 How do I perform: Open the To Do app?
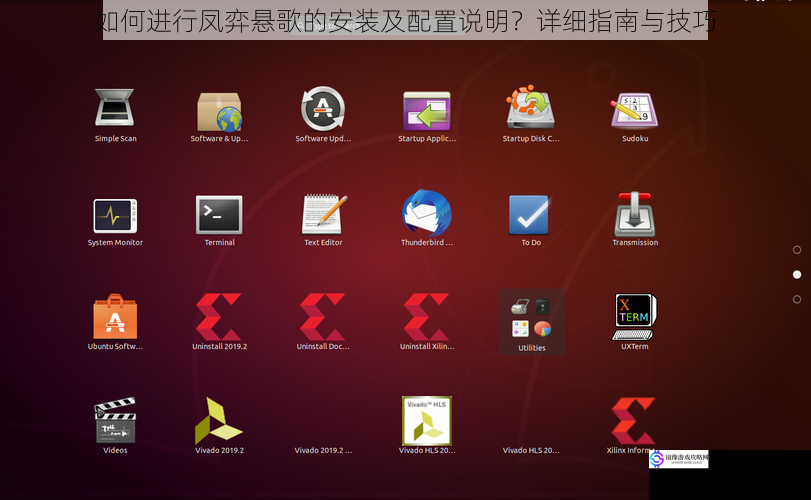[530, 215]
